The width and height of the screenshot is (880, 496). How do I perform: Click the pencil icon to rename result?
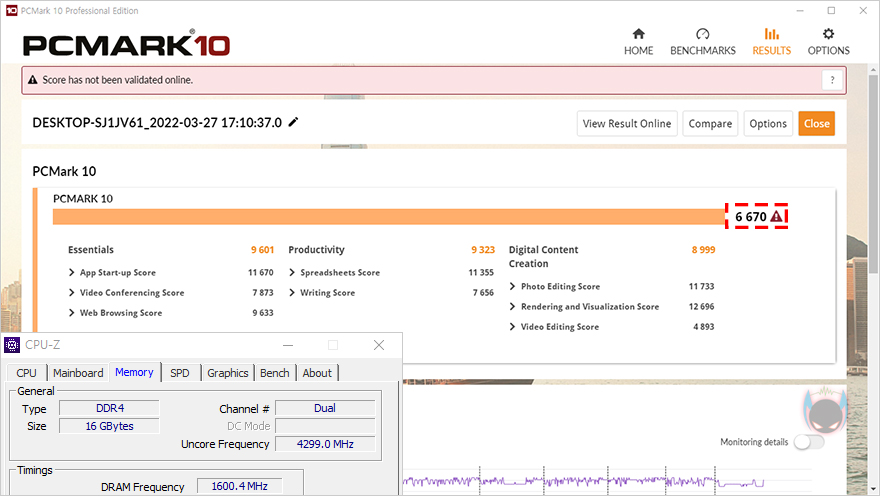pos(293,122)
